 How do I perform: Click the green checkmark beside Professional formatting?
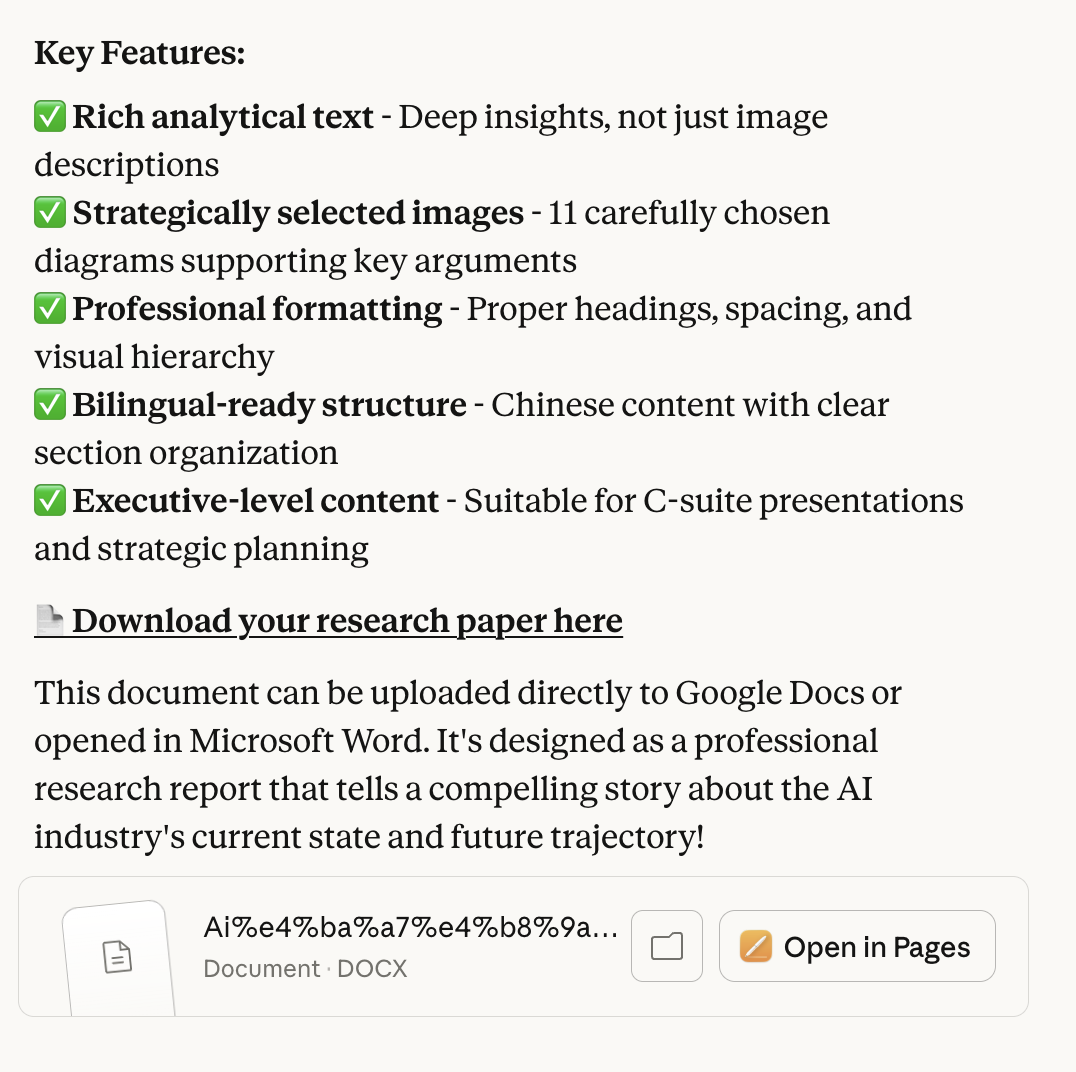(x=49, y=309)
